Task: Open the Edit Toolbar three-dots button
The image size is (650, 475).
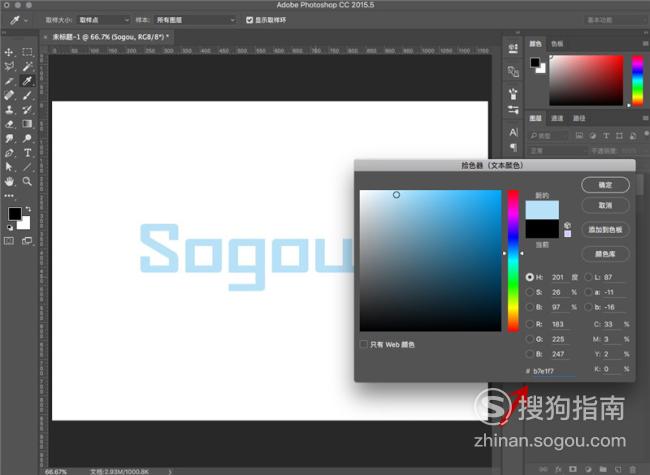Action: [x=9, y=196]
